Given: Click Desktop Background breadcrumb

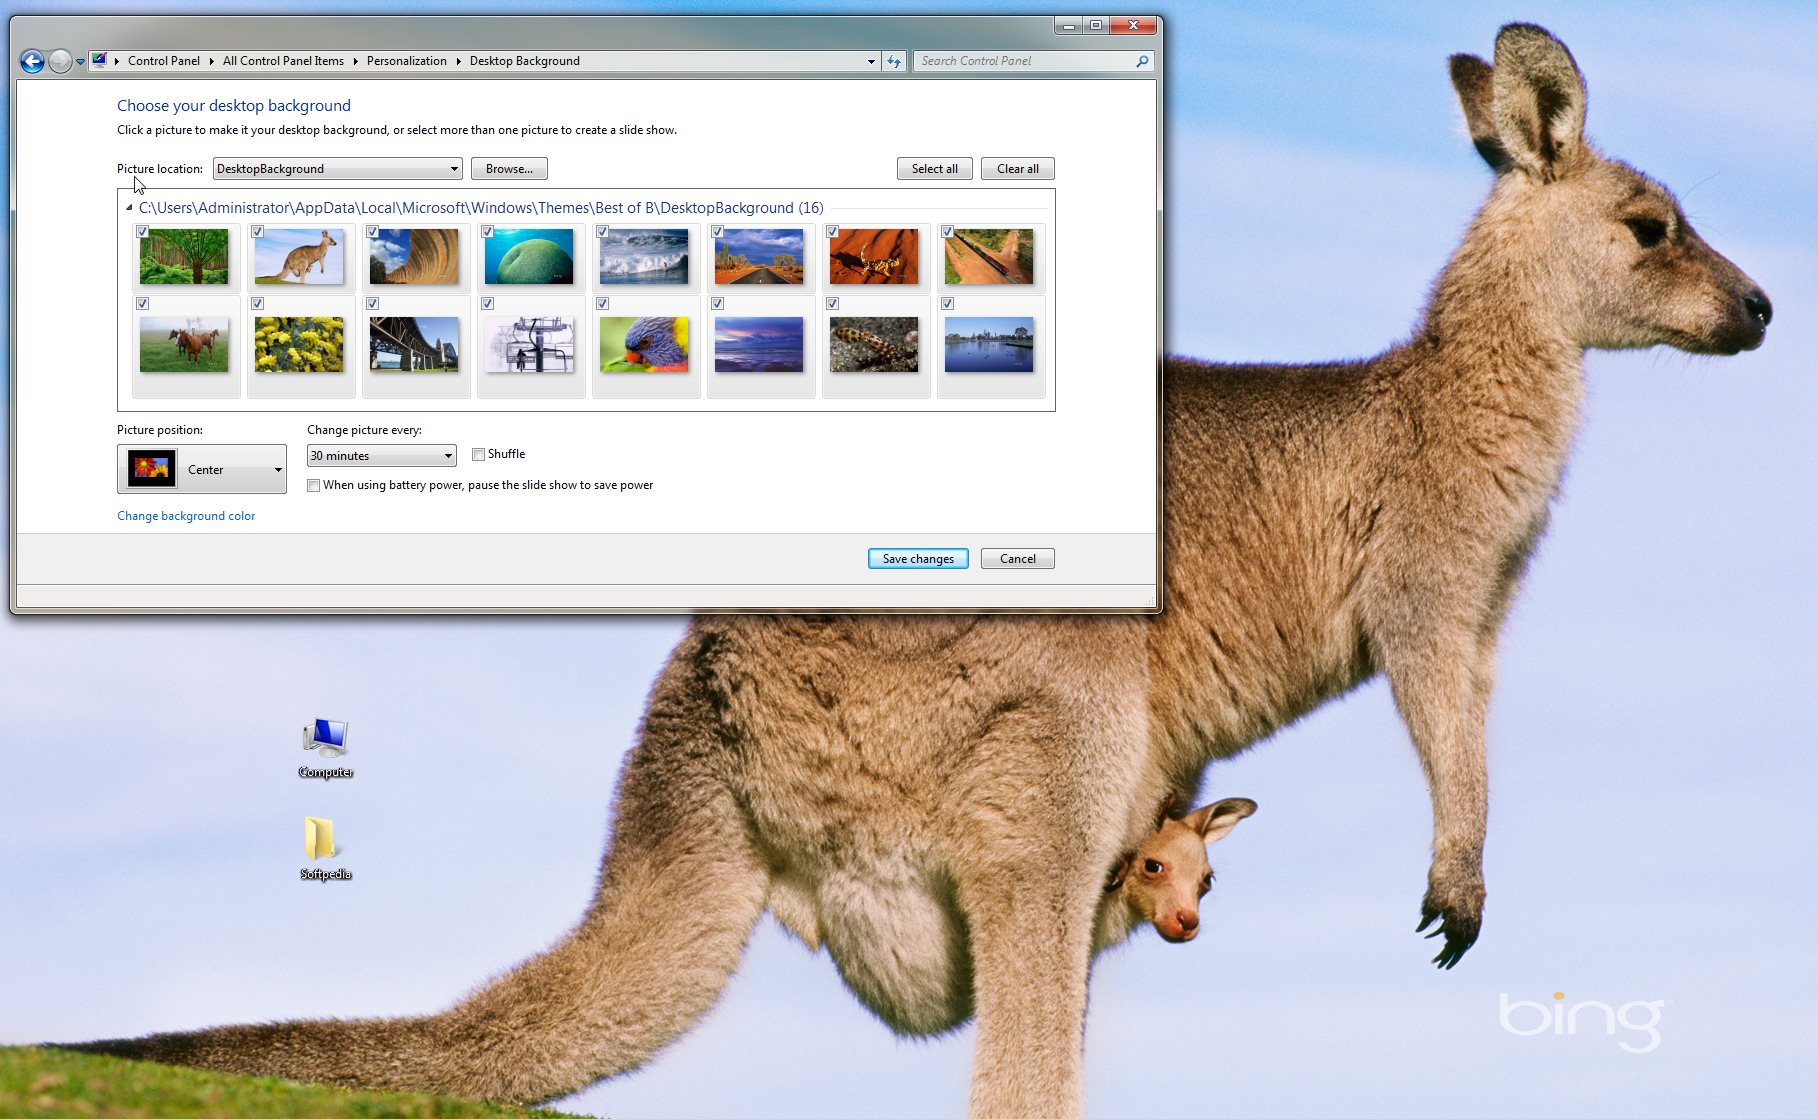Looking at the screenshot, I should [525, 61].
